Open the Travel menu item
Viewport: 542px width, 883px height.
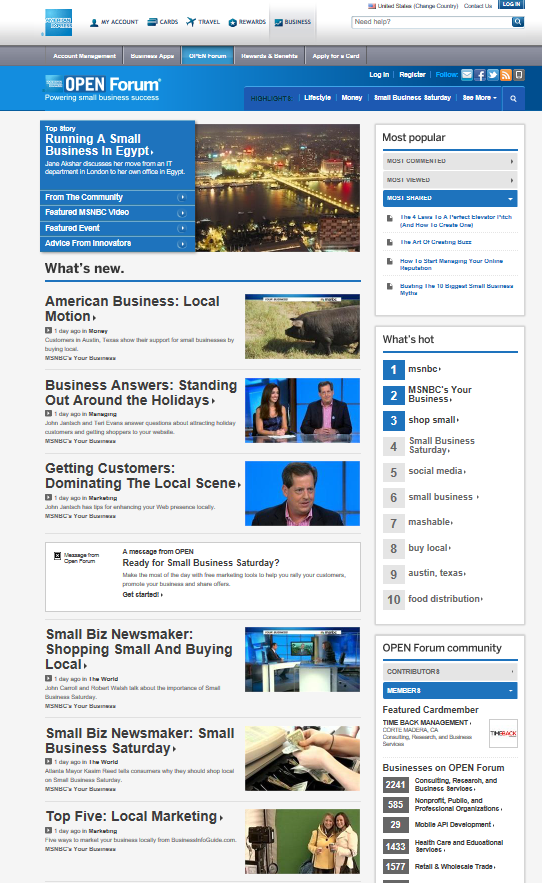coord(203,22)
